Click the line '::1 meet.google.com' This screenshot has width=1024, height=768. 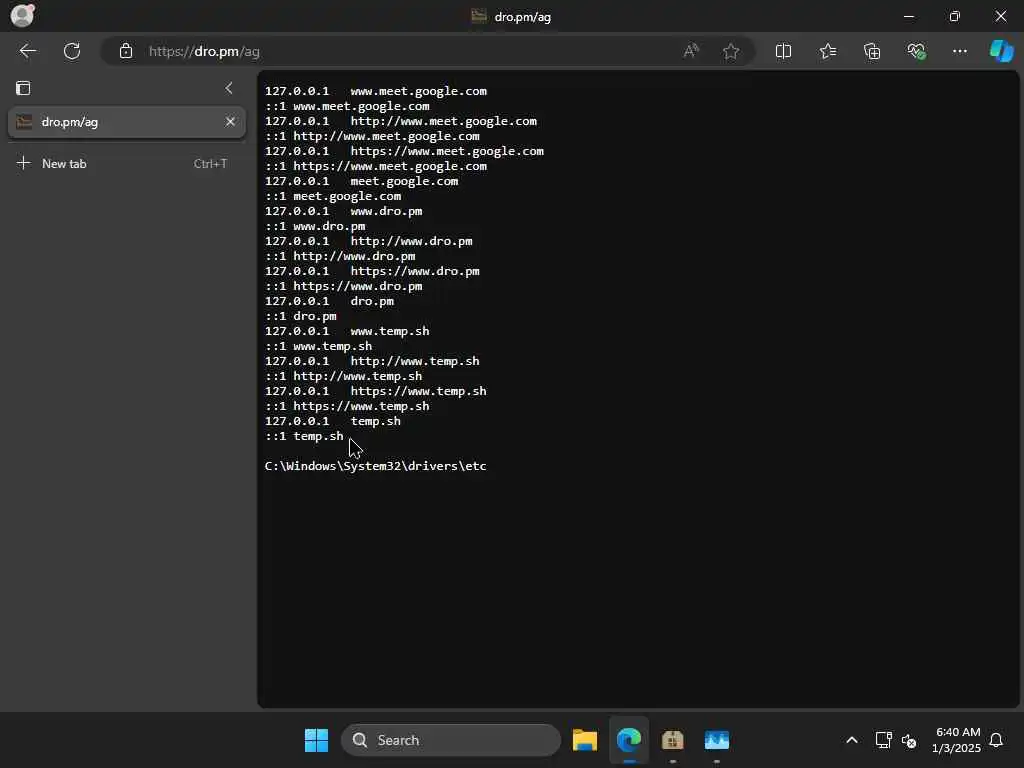tap(333, 196)
